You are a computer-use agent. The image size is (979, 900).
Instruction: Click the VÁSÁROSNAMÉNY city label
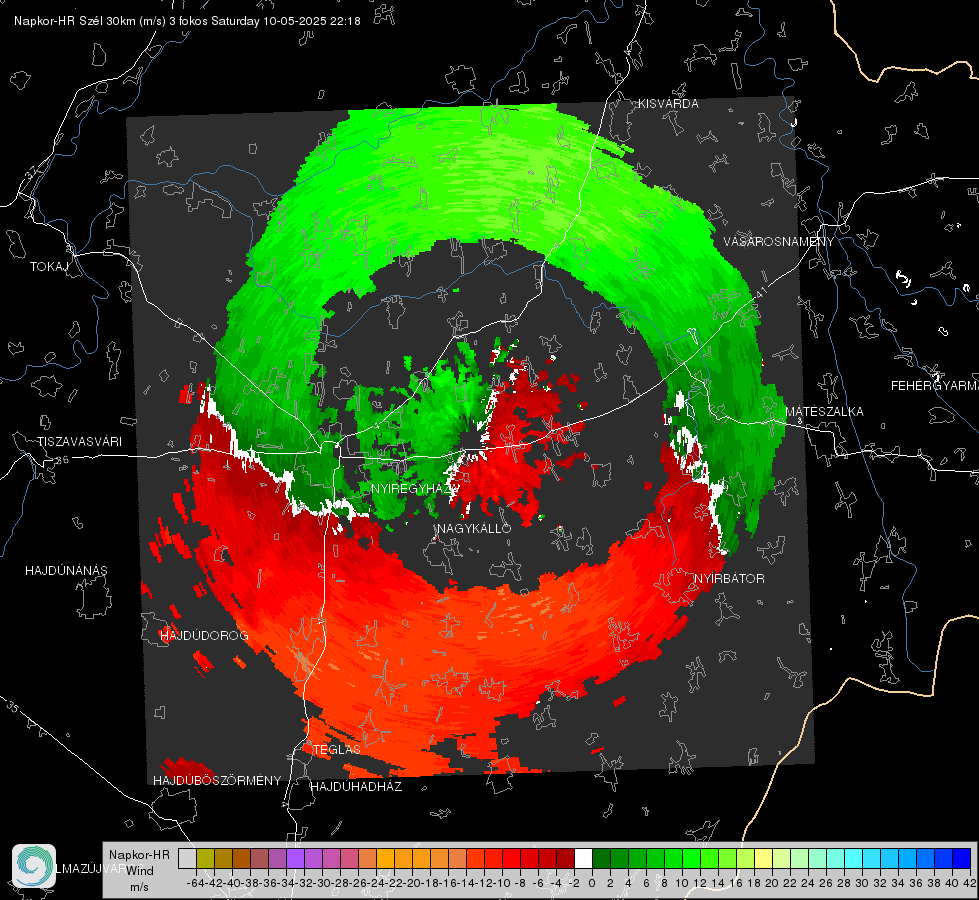779,242
